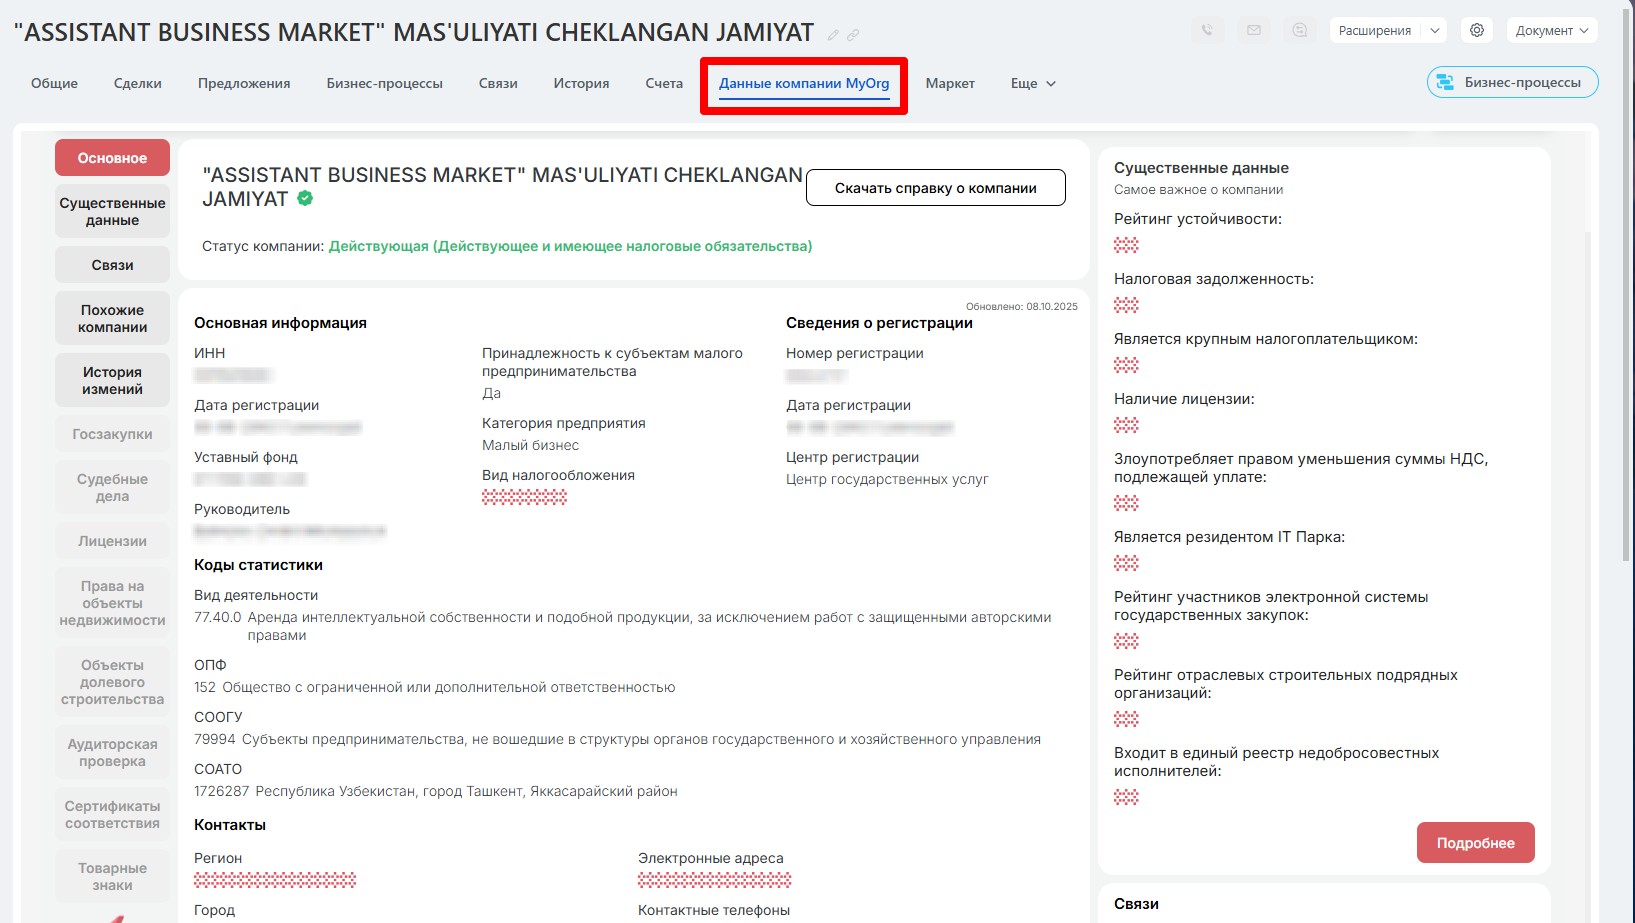Click the Вид налогообложения label
The width and height of the screenshot is (1635, 923).
pyautogui.click(x=558, y=475)
